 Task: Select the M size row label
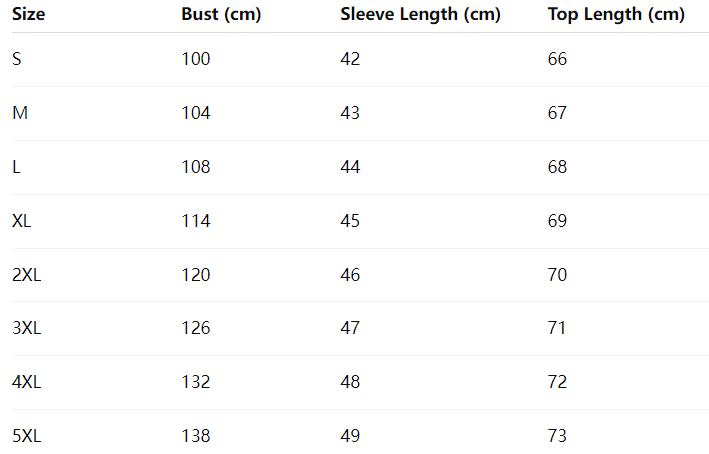(20, 114)
